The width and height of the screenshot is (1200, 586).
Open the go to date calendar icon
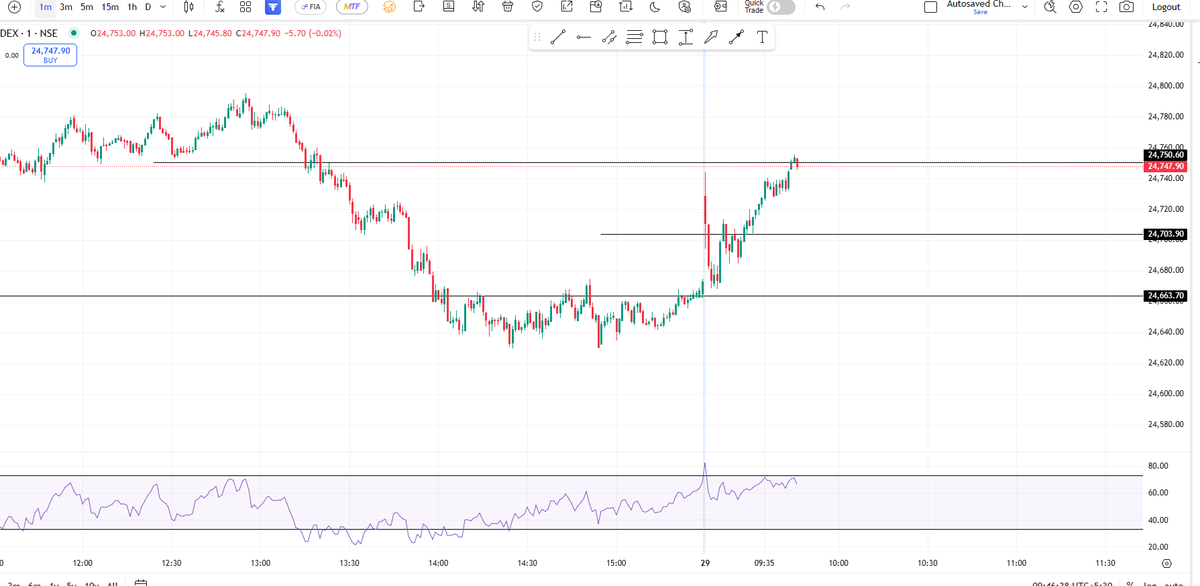141,583
